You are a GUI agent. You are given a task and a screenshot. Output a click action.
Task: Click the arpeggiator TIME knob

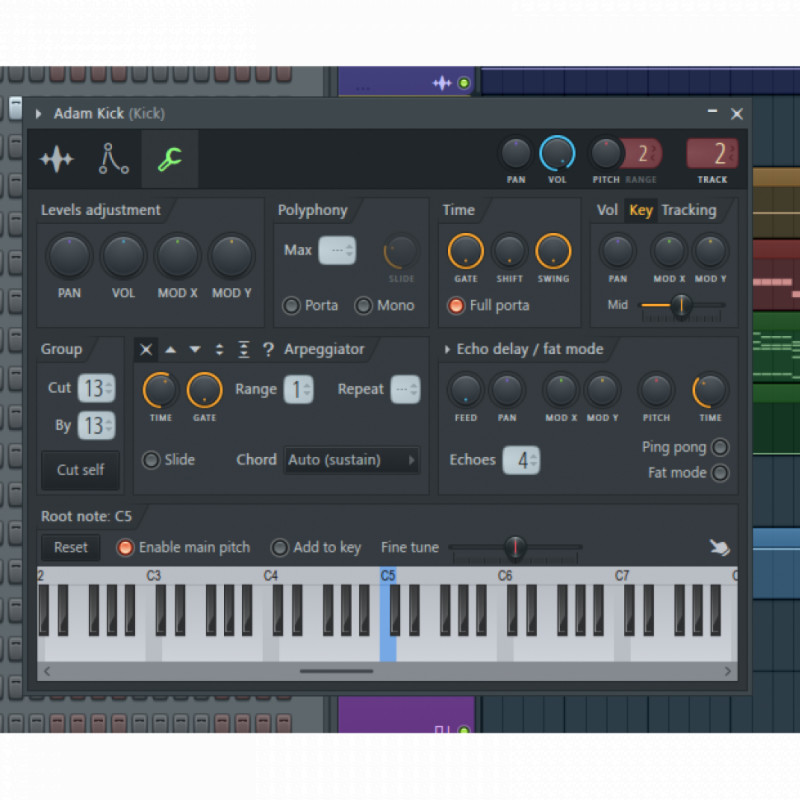[161, 390]
